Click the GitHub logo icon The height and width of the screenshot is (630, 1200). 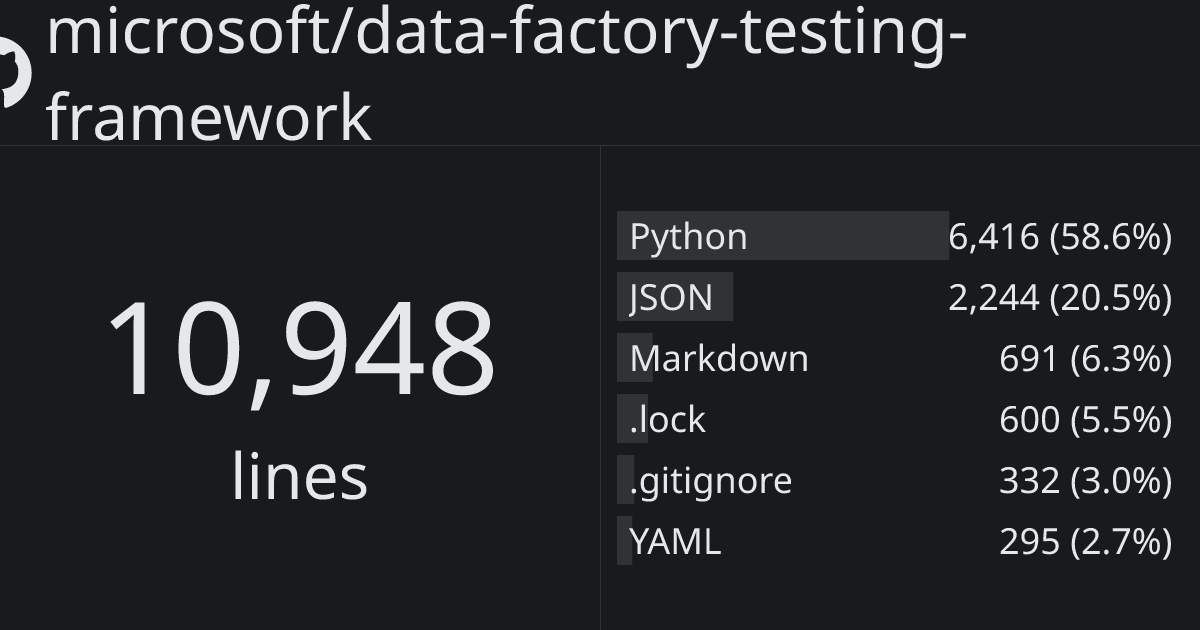(14, 72)
